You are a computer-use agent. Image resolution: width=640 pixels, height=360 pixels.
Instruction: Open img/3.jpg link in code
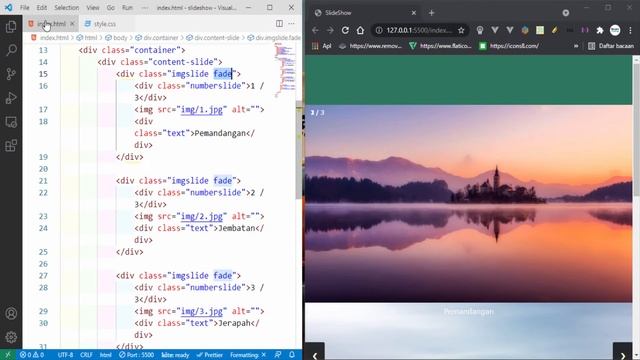click(202, 311)
